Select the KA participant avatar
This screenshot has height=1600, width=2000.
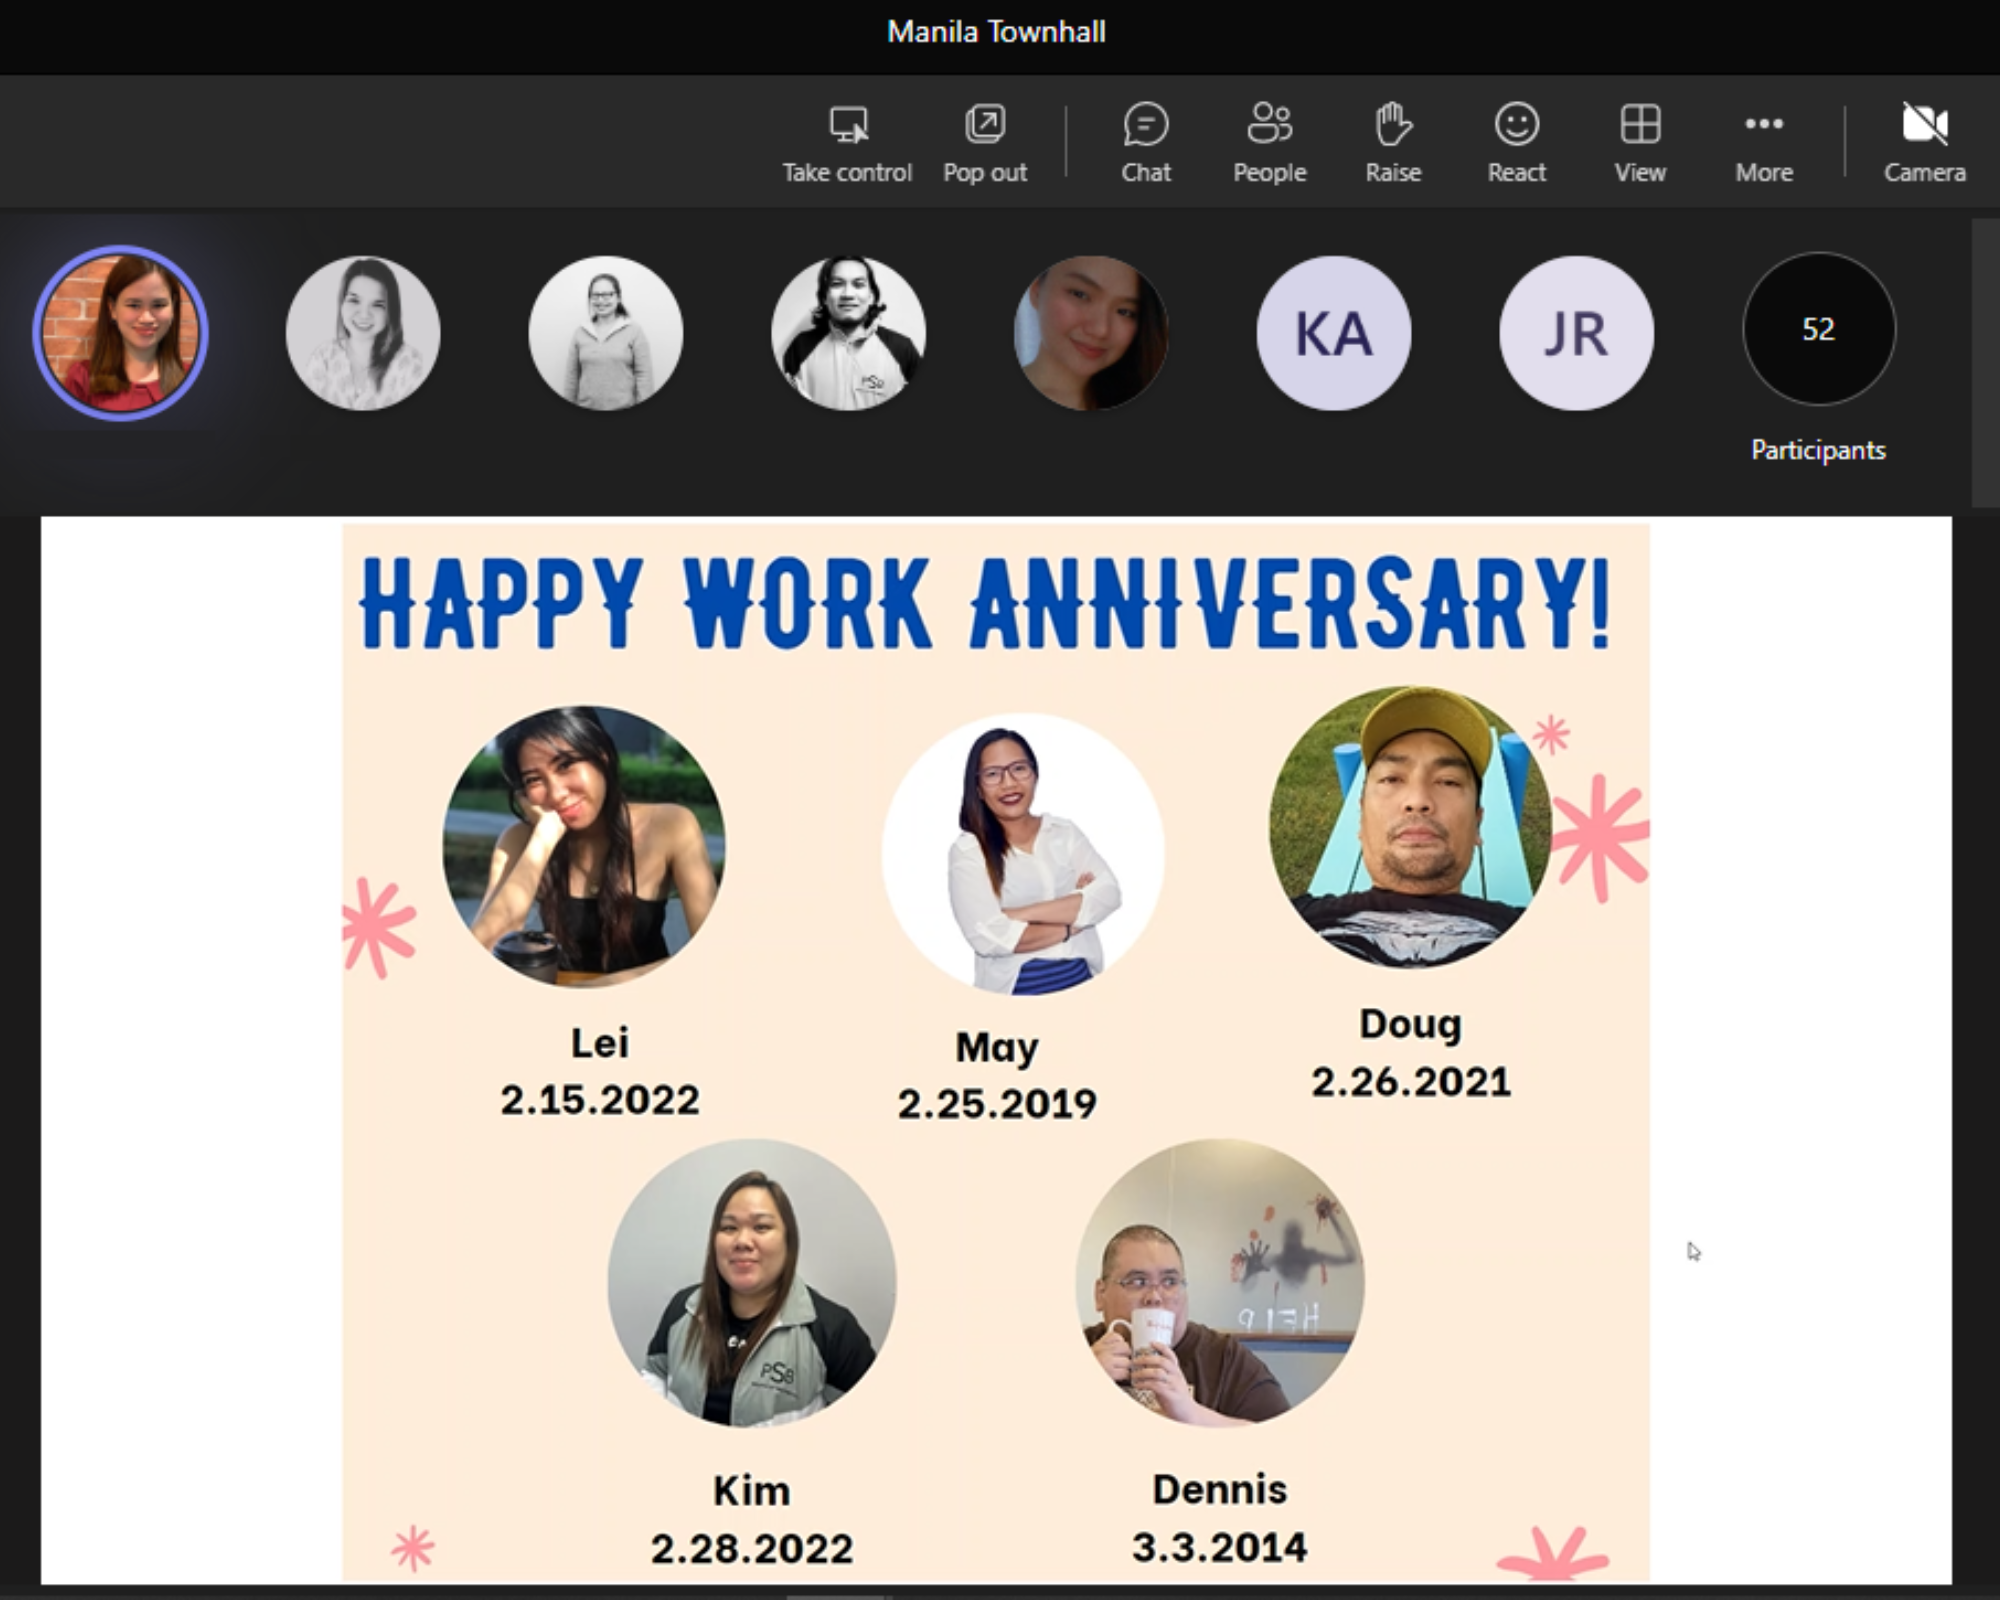[x=1333, y=333]
